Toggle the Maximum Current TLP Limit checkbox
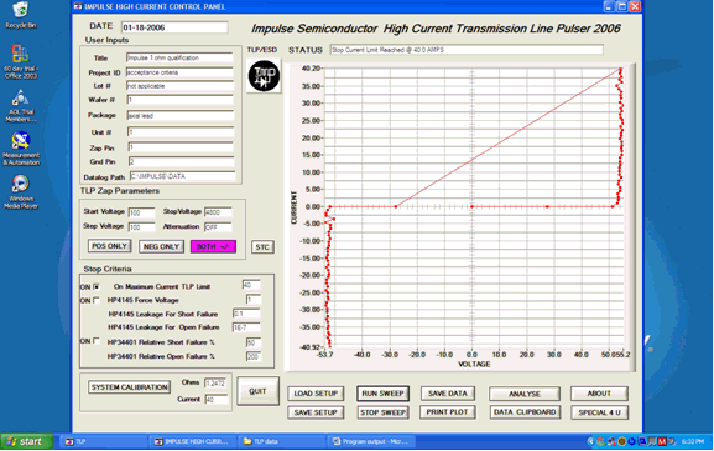714x451 pixels. pos(97,286)
